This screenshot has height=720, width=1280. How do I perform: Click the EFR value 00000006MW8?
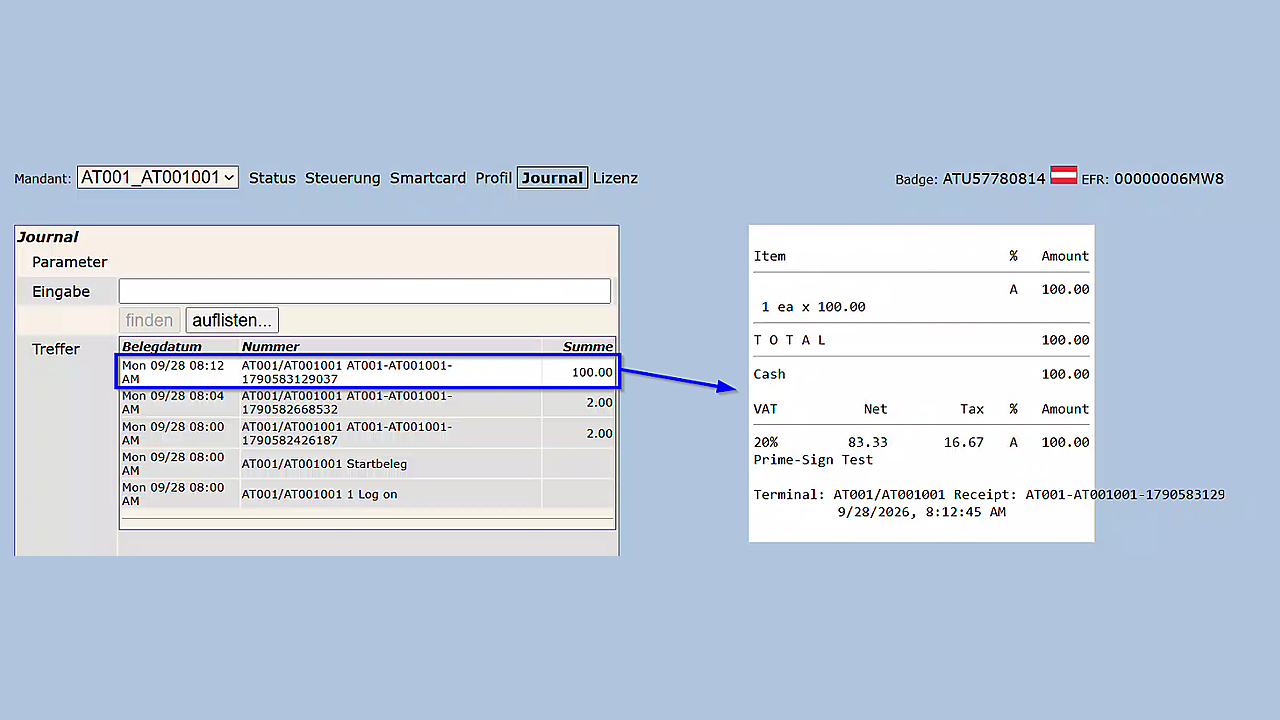[1169, 179]
